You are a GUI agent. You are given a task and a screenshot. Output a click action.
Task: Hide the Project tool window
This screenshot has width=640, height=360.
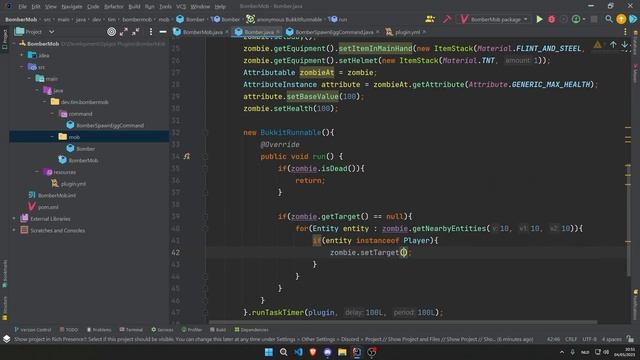pos(163,31)
